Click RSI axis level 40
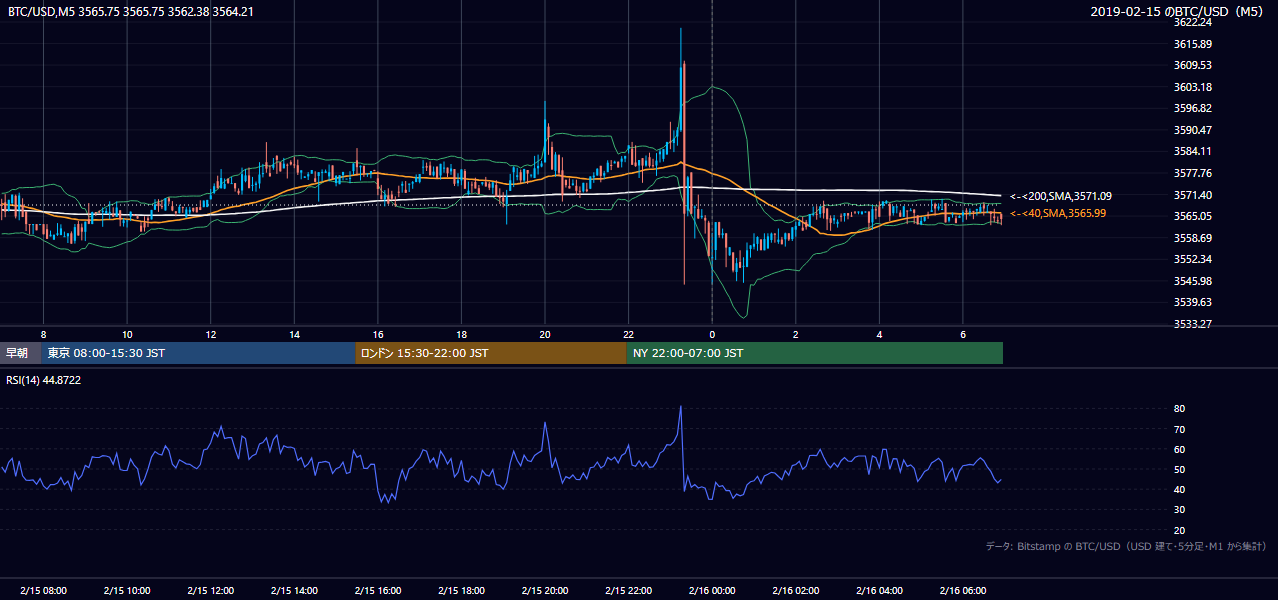The height and width of the screenshot is (600, 1278). (x=1179, y=489)
